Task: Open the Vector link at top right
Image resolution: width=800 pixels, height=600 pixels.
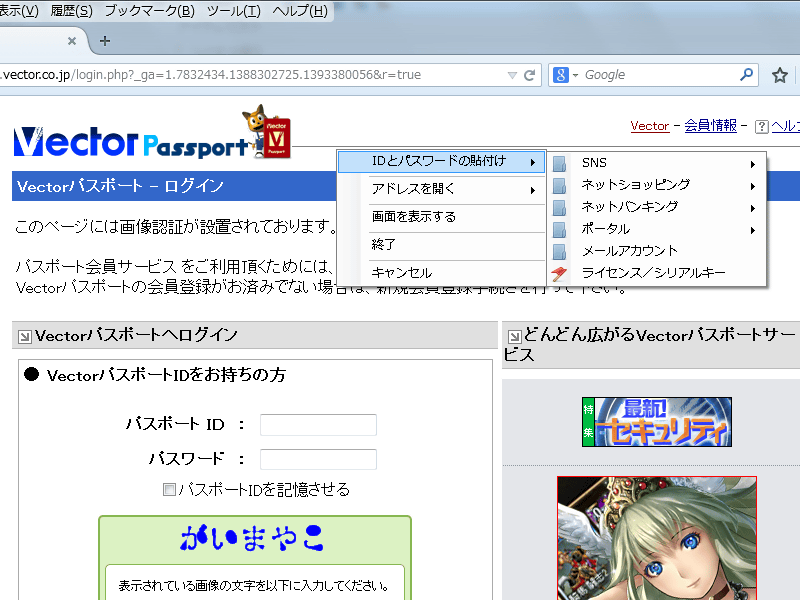Action: (649, 126)
